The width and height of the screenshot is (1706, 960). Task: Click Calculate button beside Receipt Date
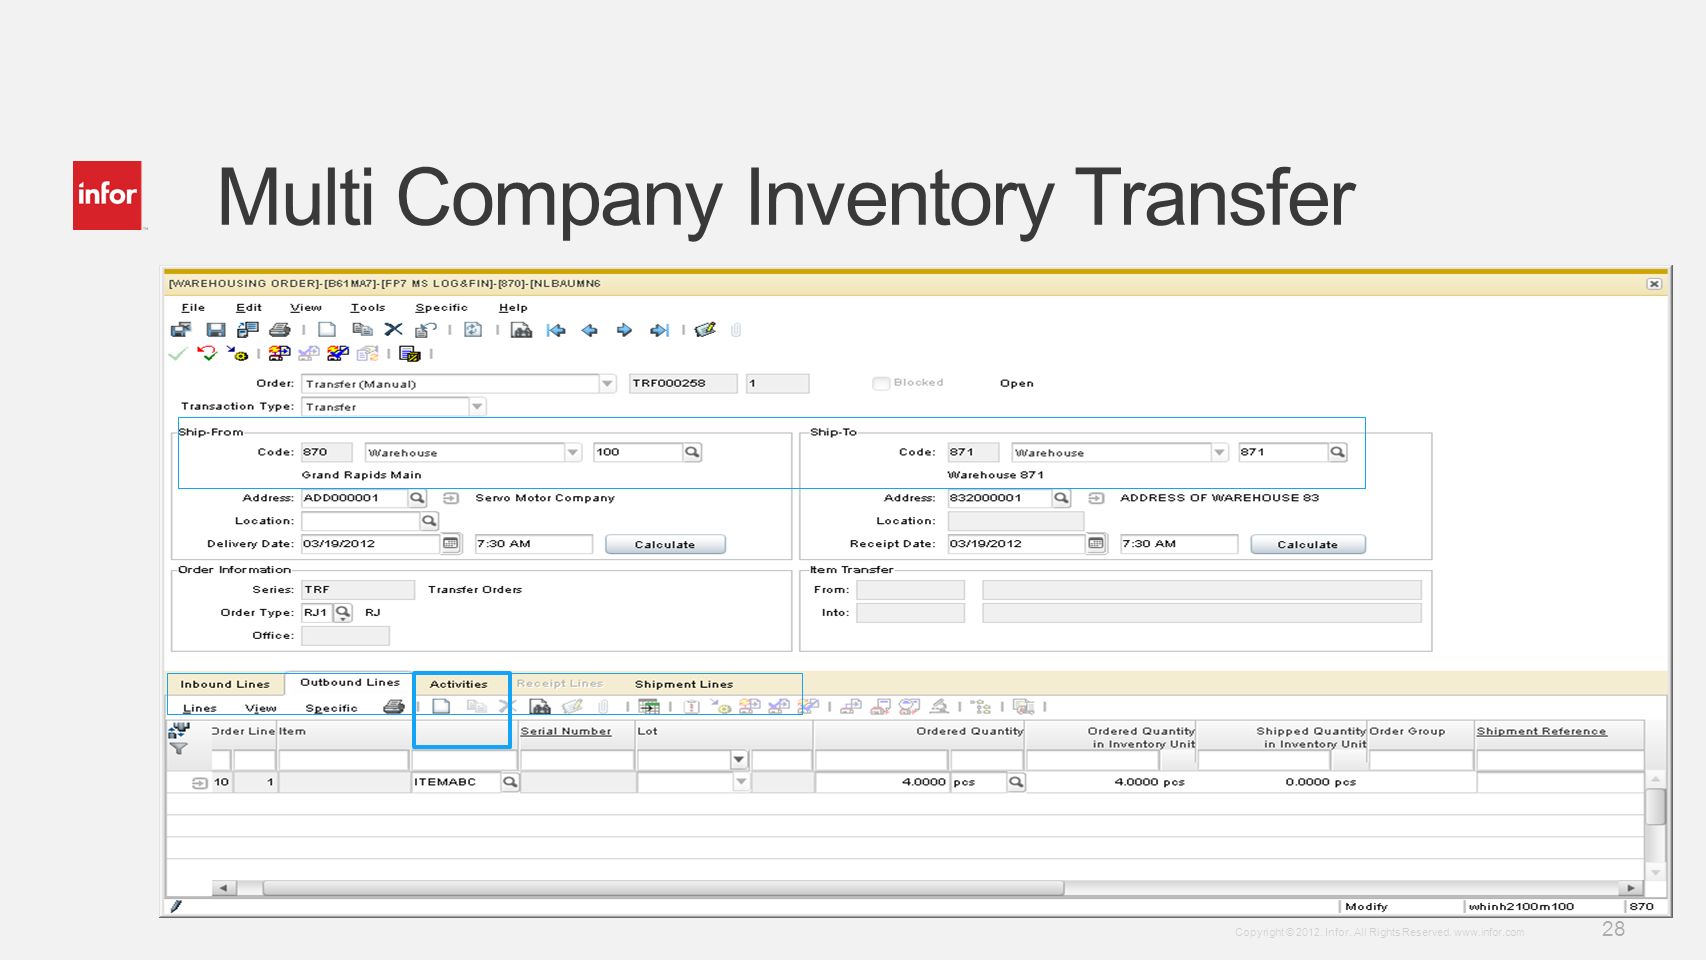pos(1307,544)
